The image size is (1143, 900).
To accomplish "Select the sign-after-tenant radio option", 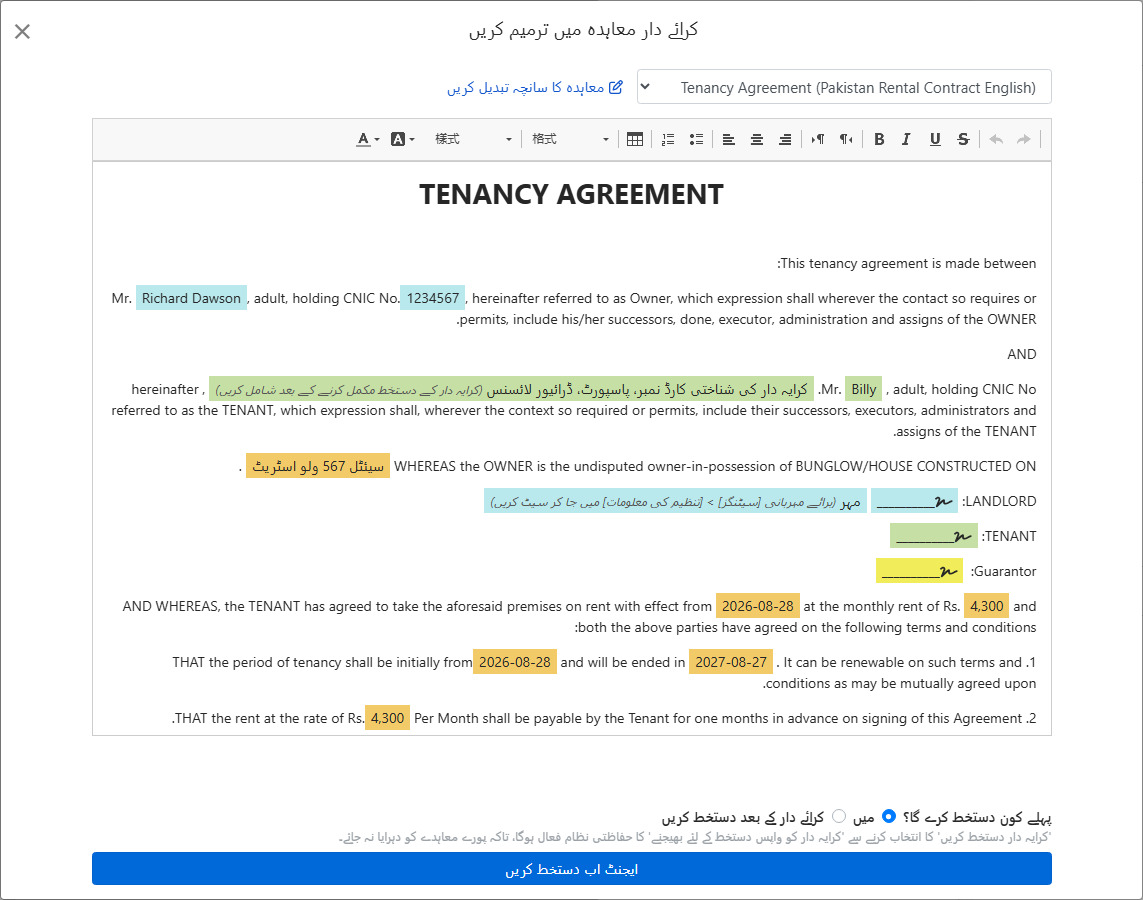I will click(839, 816).
